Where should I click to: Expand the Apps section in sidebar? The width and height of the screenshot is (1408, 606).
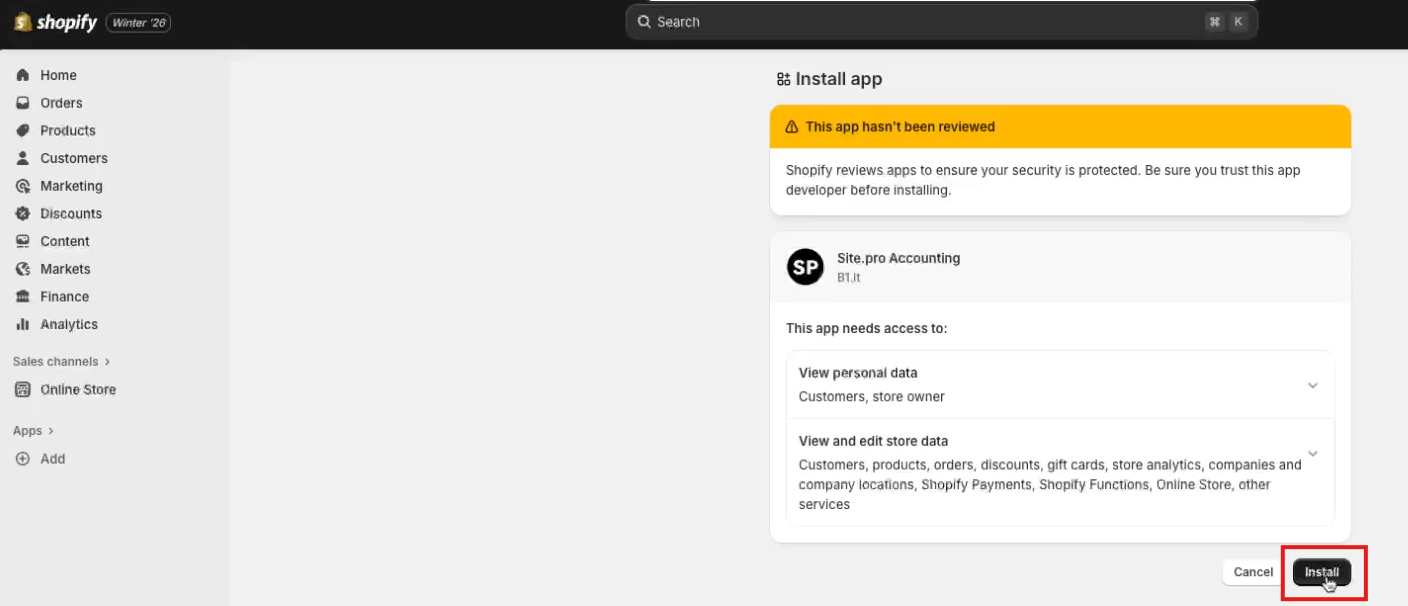click(x=33, y=431)
